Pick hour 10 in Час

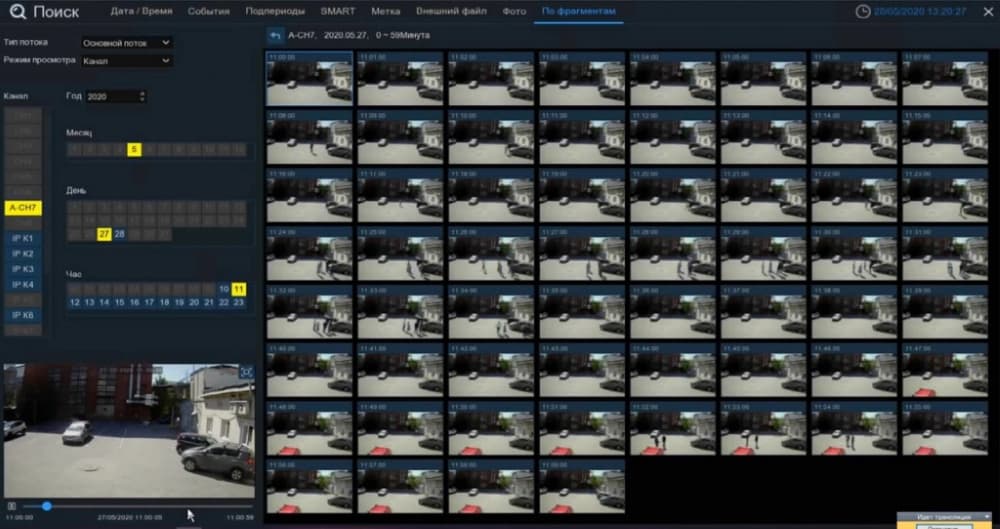pyautogui.click(x=224, y=289)
